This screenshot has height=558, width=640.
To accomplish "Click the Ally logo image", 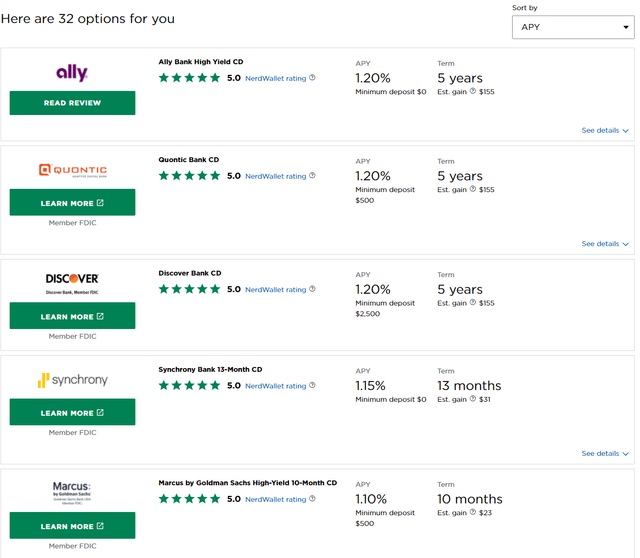I will [72, 73].
